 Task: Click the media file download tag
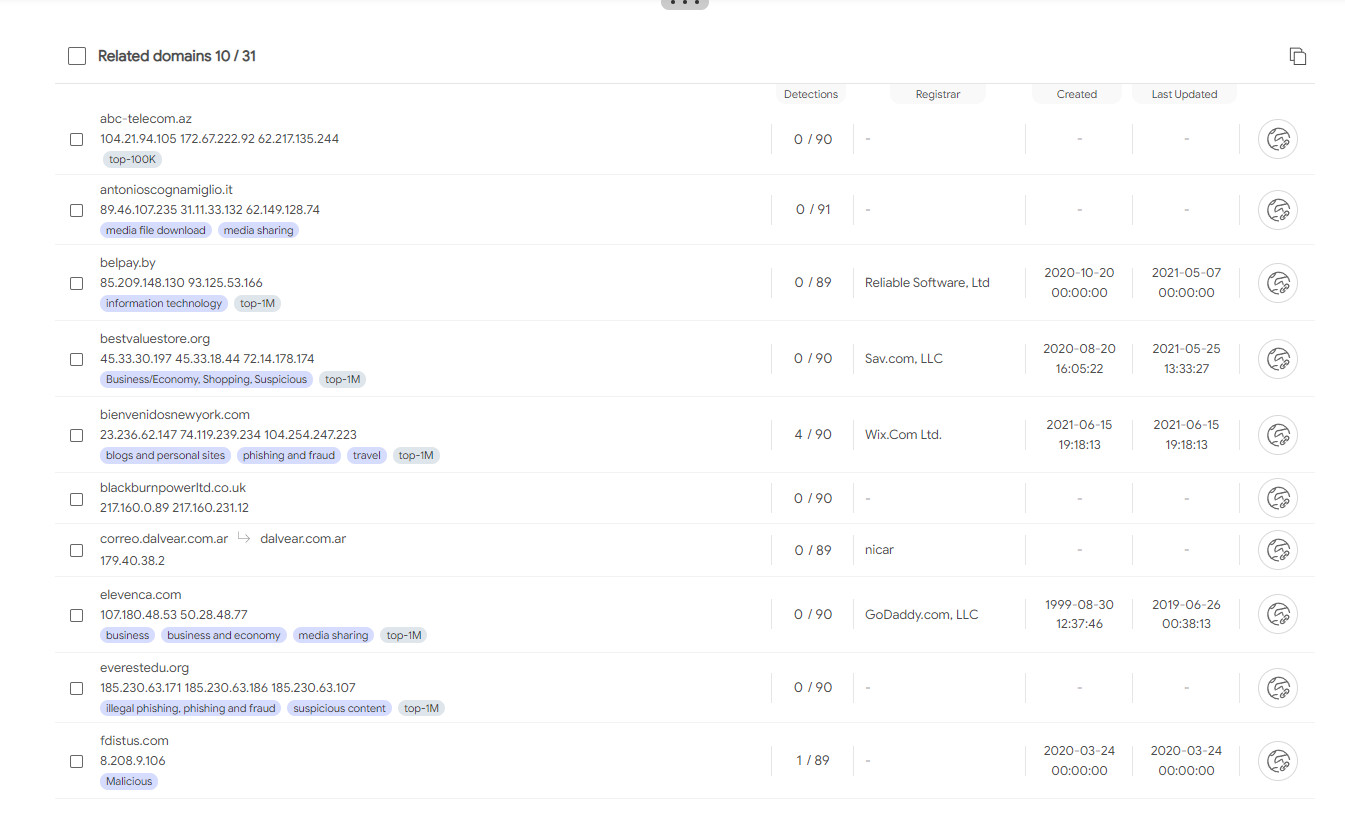(x=155, y=230)
